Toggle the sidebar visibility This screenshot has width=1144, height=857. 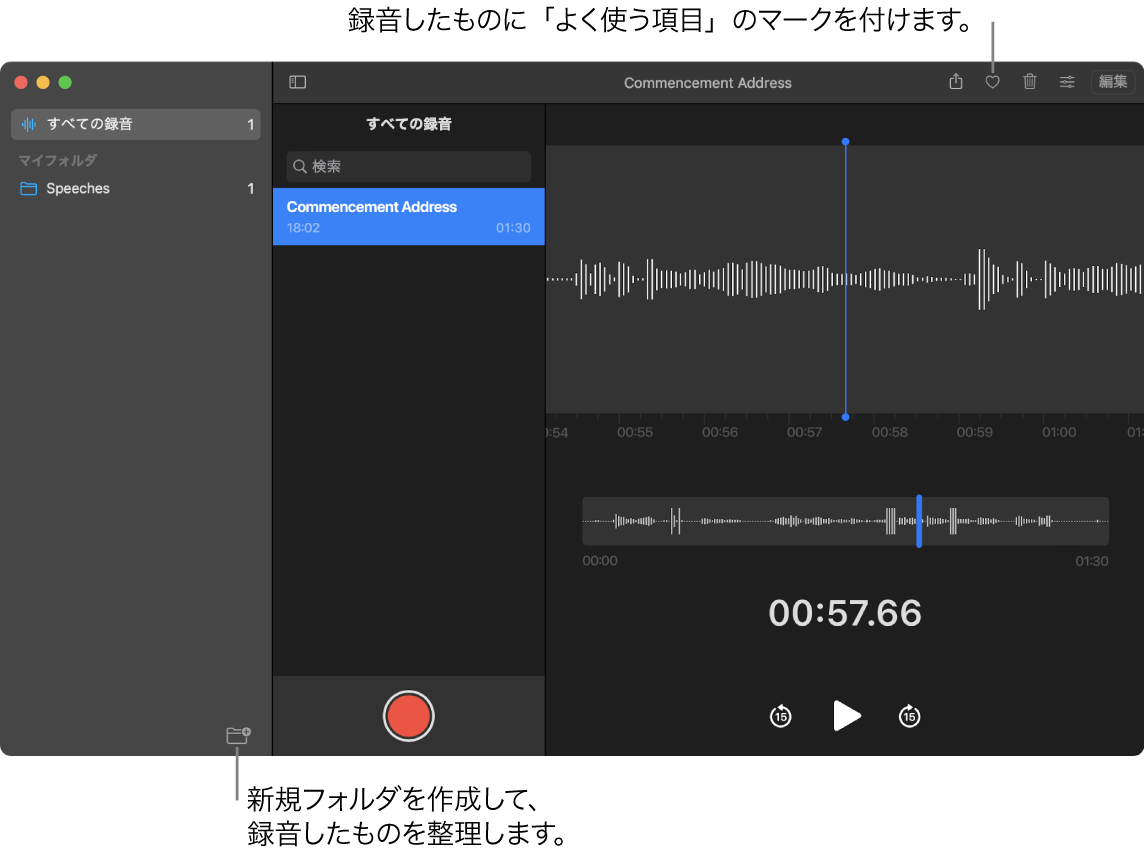pos(297,82)
